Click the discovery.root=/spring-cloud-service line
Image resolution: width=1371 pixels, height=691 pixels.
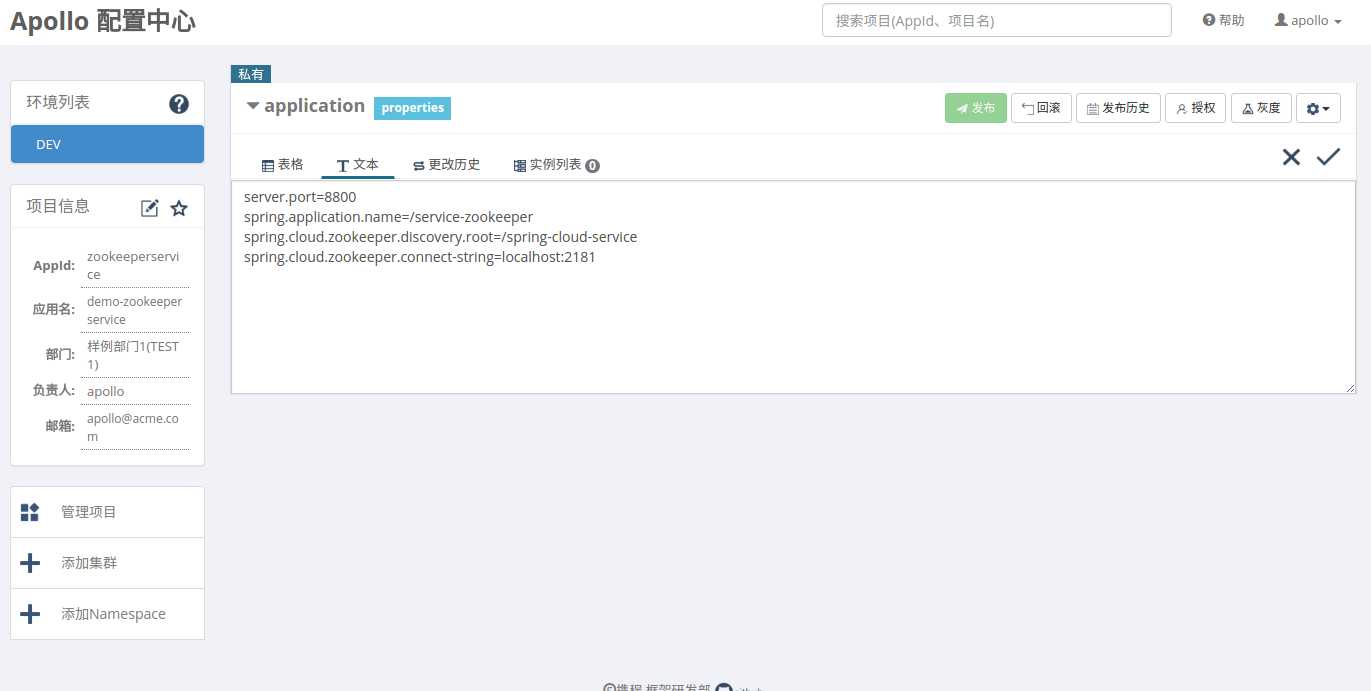tap(440, 237)
